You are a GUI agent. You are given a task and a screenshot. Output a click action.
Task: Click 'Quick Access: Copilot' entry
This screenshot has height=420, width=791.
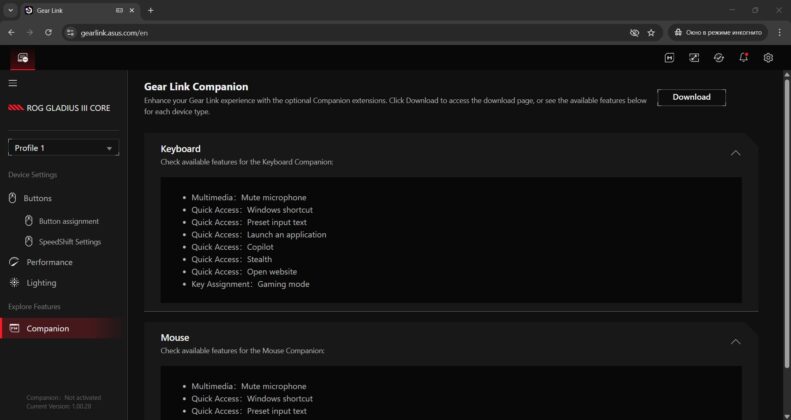click(232, 247)
